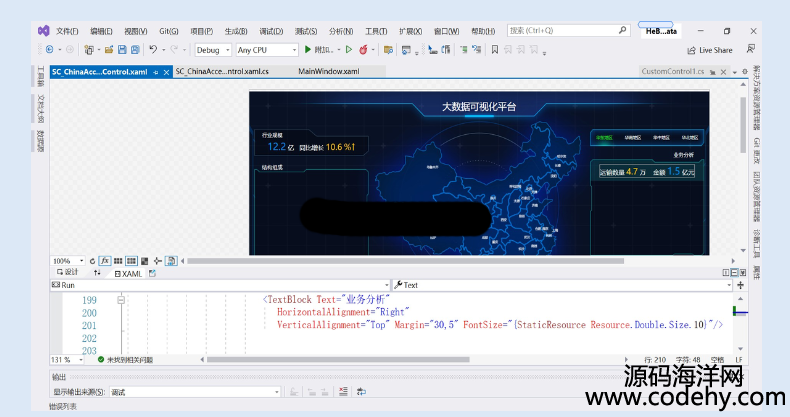Viewport: 790px width, 417px height.
Task: Click the designer fx effects button
Action: 105,261
